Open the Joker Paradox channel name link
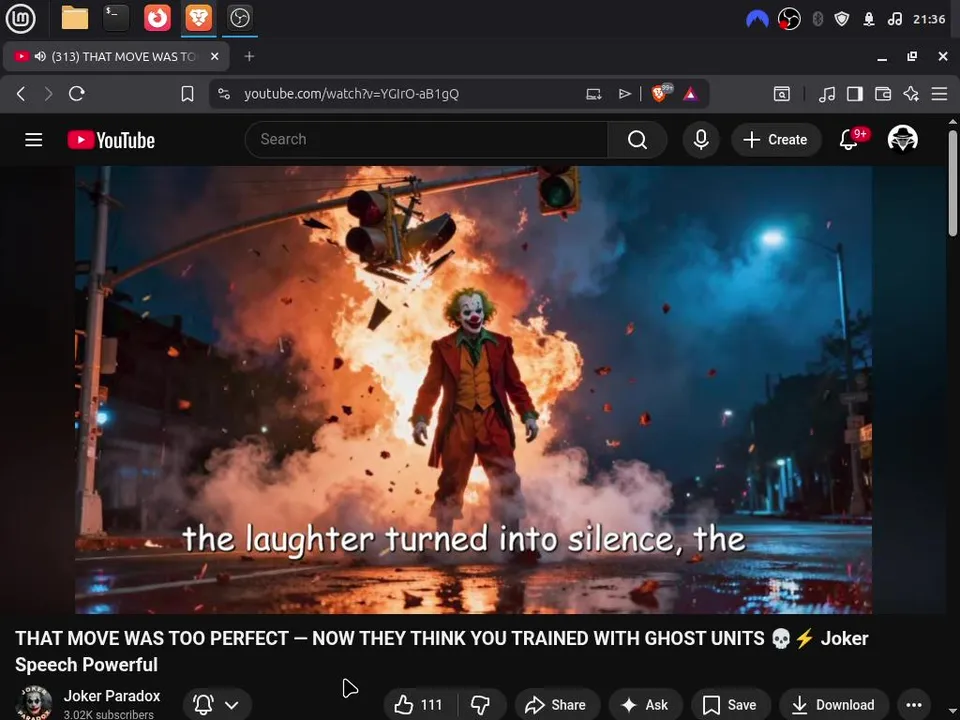This screenshot has height=720, width=960. 112,696
